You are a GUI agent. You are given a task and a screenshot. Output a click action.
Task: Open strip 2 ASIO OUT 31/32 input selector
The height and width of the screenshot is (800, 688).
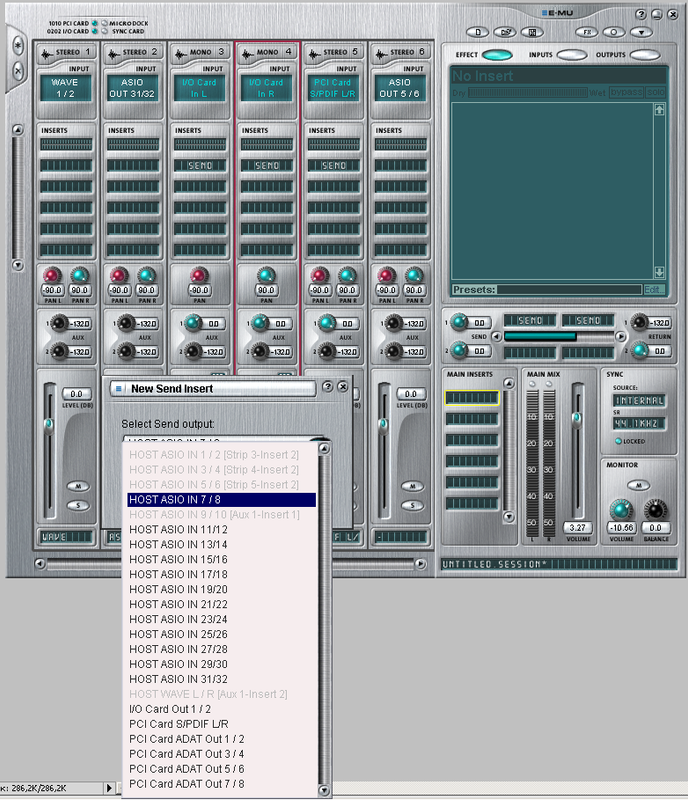132,88
